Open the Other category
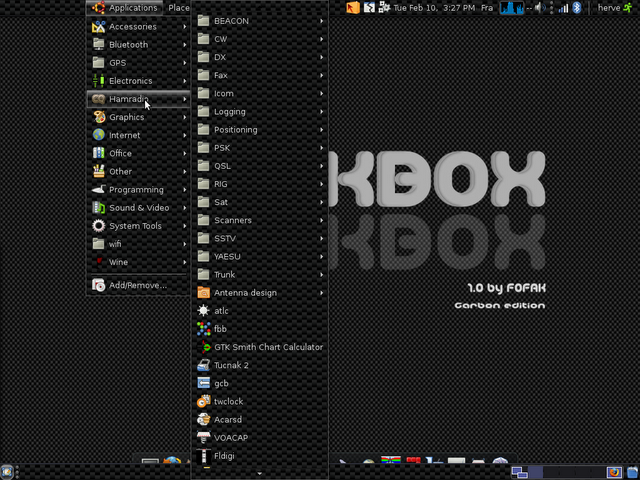This screenshot has height=480, width=640. pos(138,171)
